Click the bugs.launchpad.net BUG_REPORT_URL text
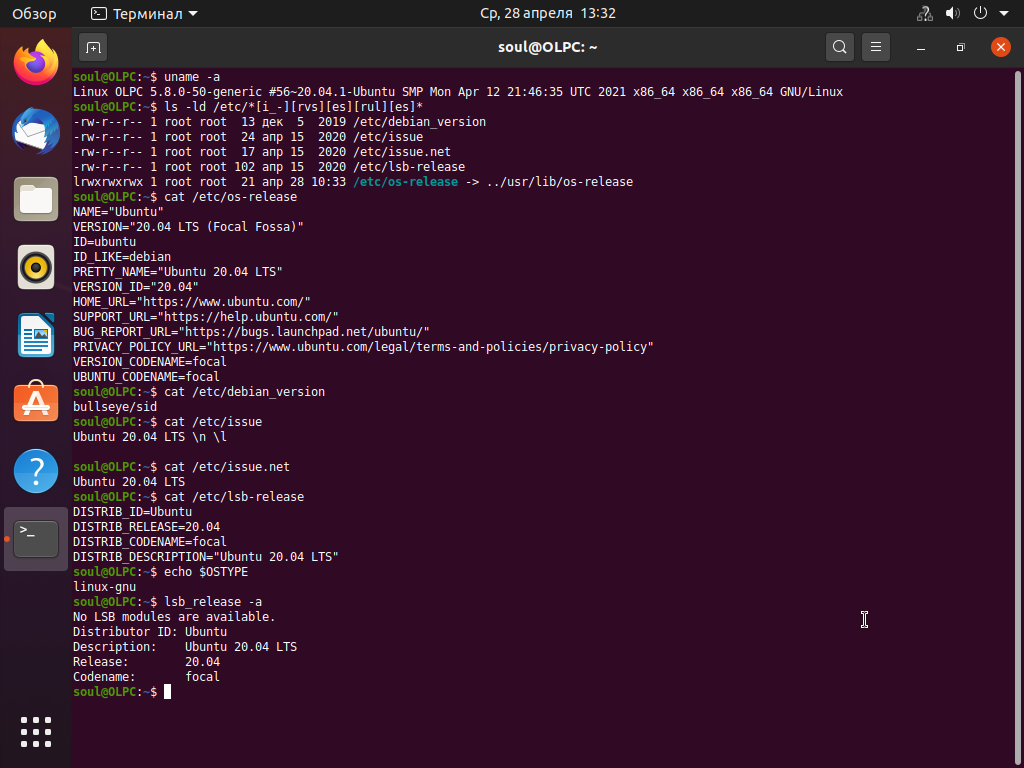1024x768 pixels. coord(304,332)
